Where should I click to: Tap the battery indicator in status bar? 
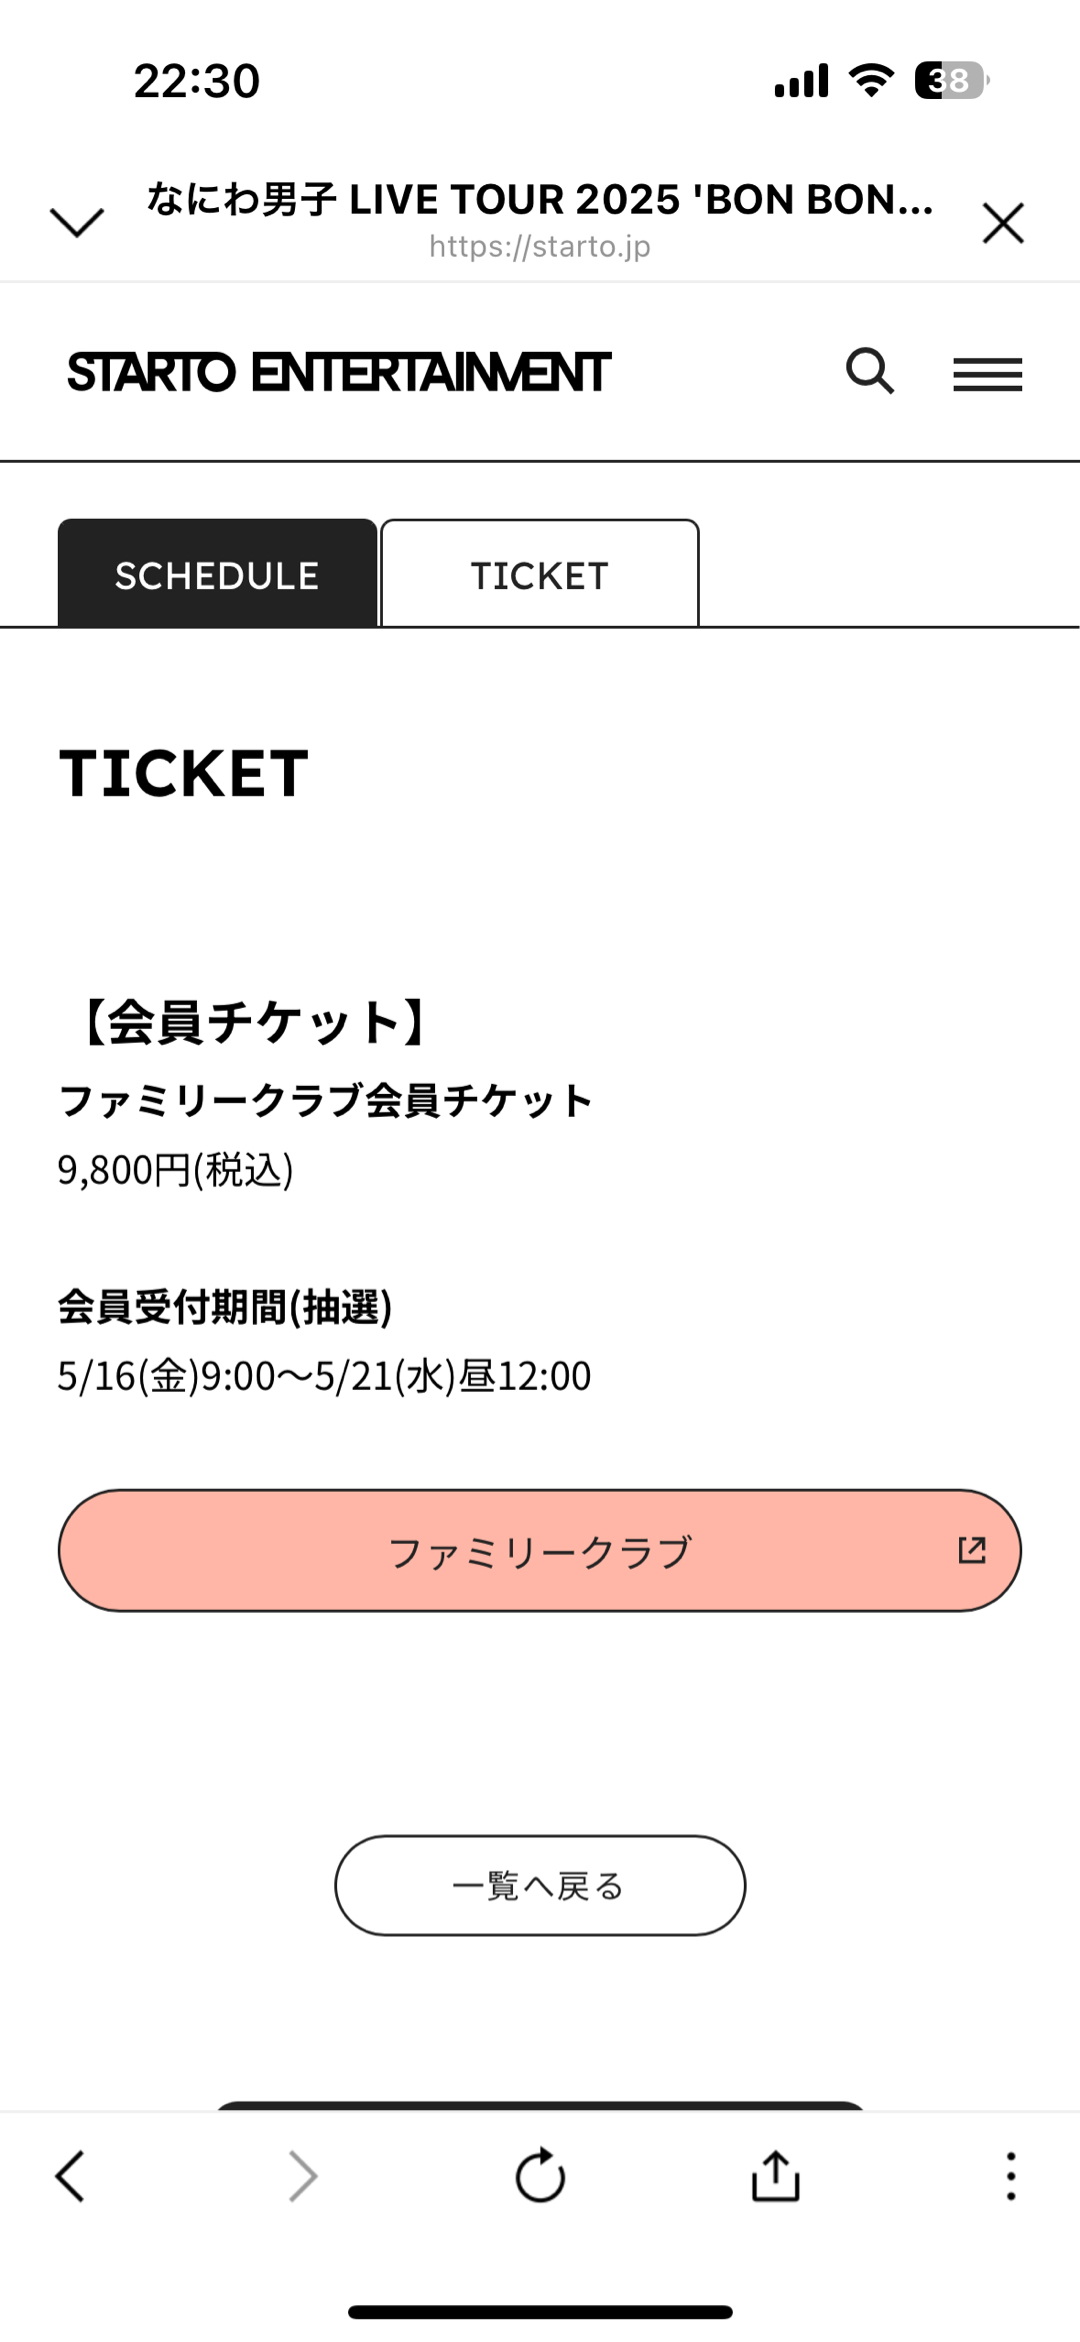(952, 80)
